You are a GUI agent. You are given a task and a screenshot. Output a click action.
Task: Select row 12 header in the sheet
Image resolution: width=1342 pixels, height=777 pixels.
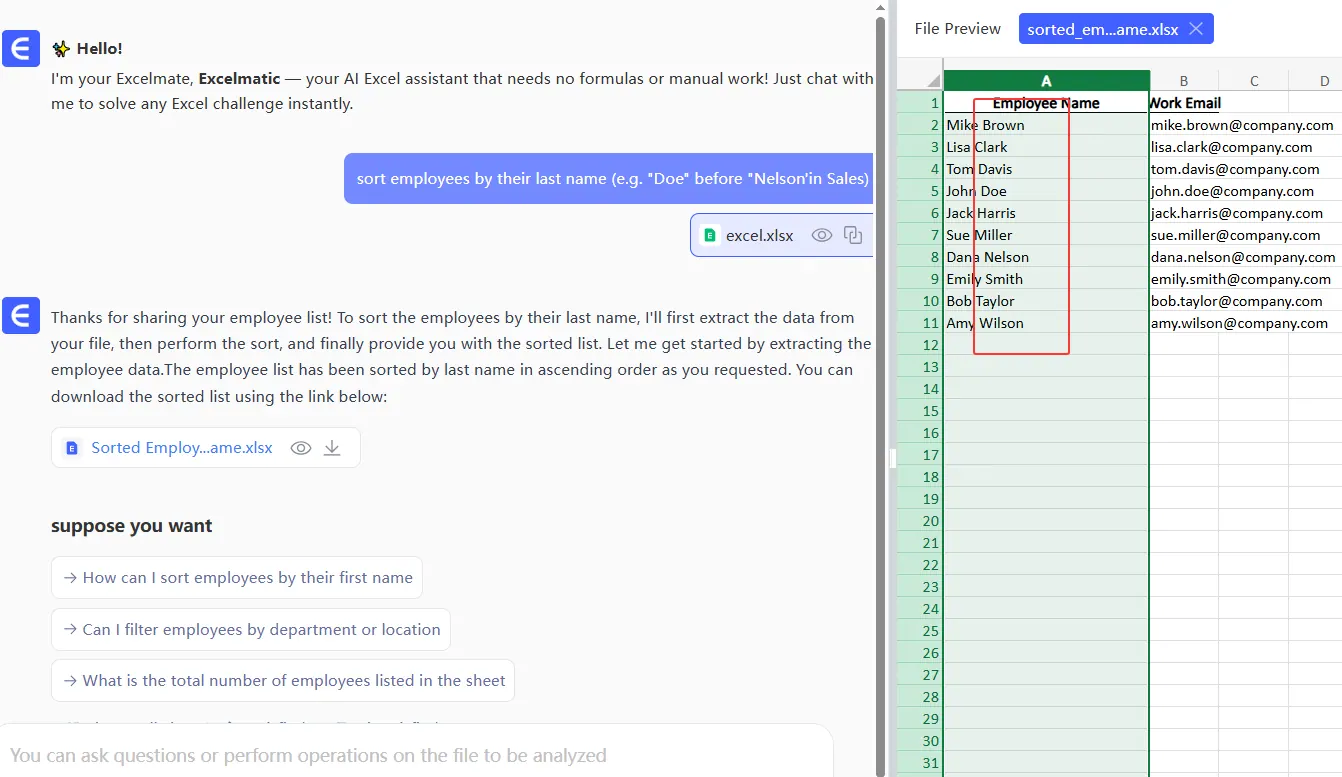(920, 345)
